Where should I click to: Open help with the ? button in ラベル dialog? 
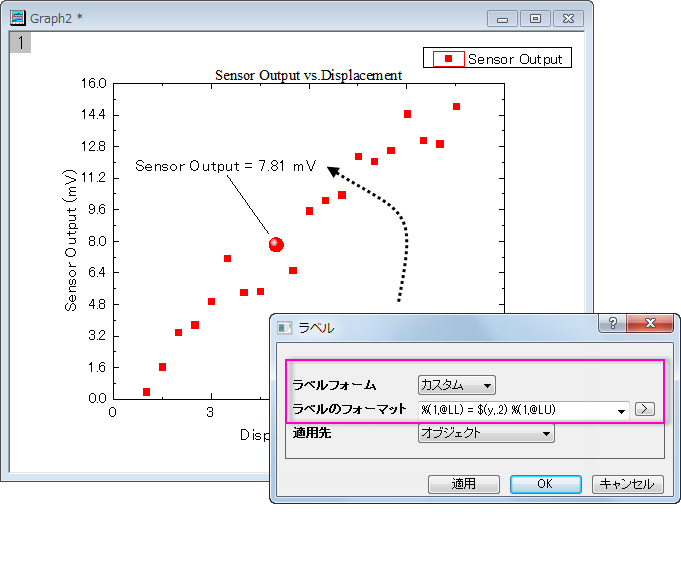[x=612, y=323]
